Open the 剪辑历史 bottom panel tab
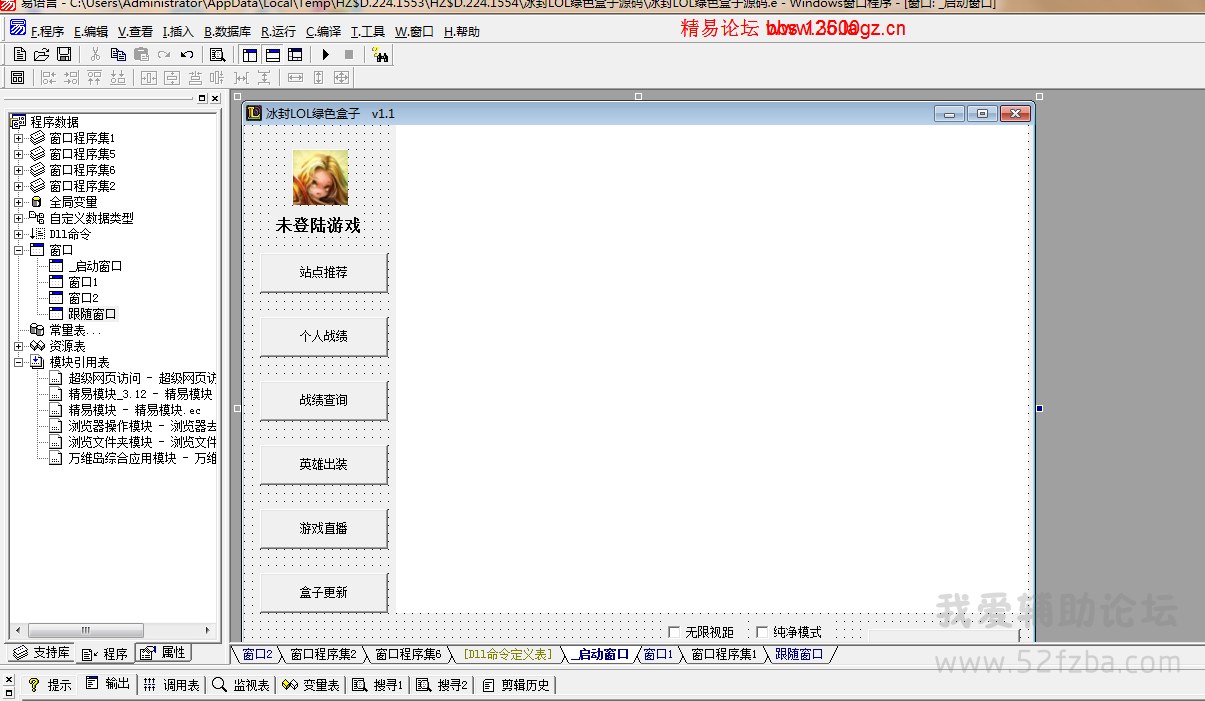Viewport: 1205px width, 701px height. pyautogui.click(x=515, y=685)
